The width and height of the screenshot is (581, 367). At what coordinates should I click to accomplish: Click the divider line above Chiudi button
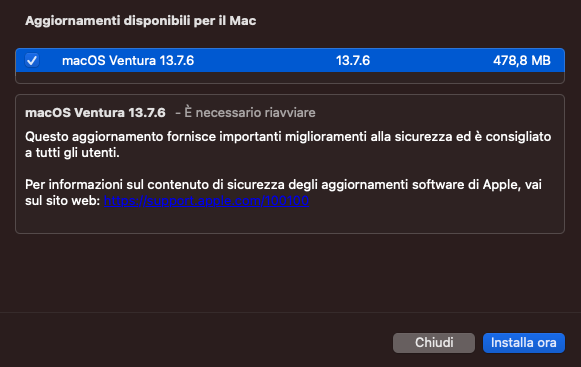[x=290, y=312]
